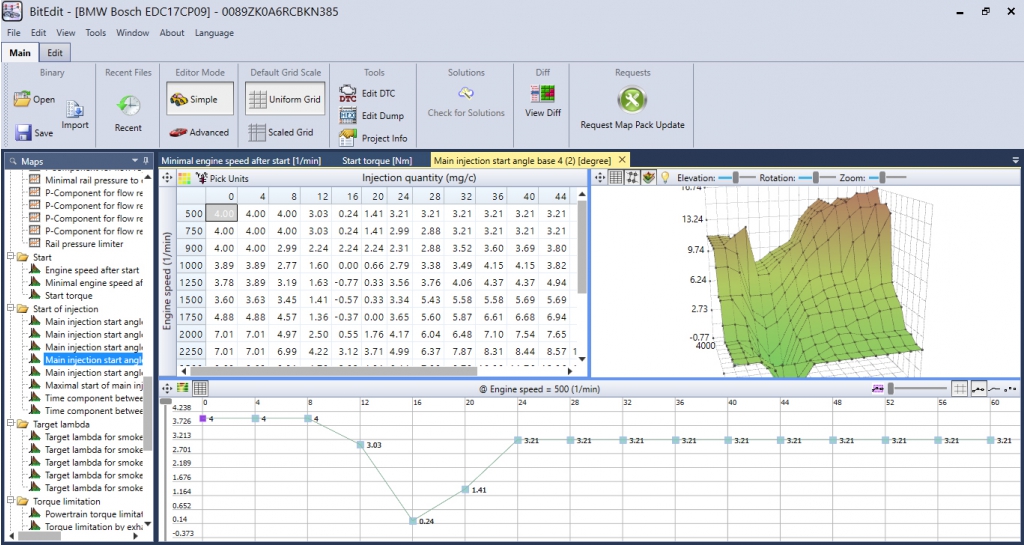The image size is (1024, 545).
Task: Select points-only graph style
Action: click(1012, 388)
